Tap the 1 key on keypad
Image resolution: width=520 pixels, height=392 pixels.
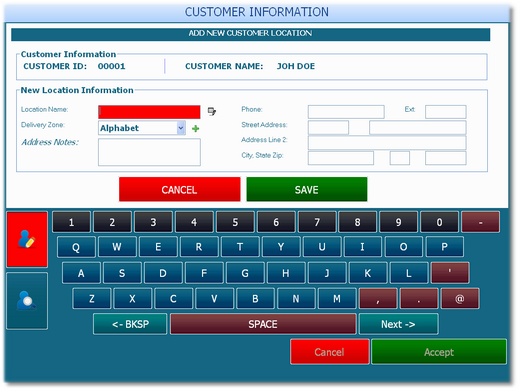click(x=71, y=222)
